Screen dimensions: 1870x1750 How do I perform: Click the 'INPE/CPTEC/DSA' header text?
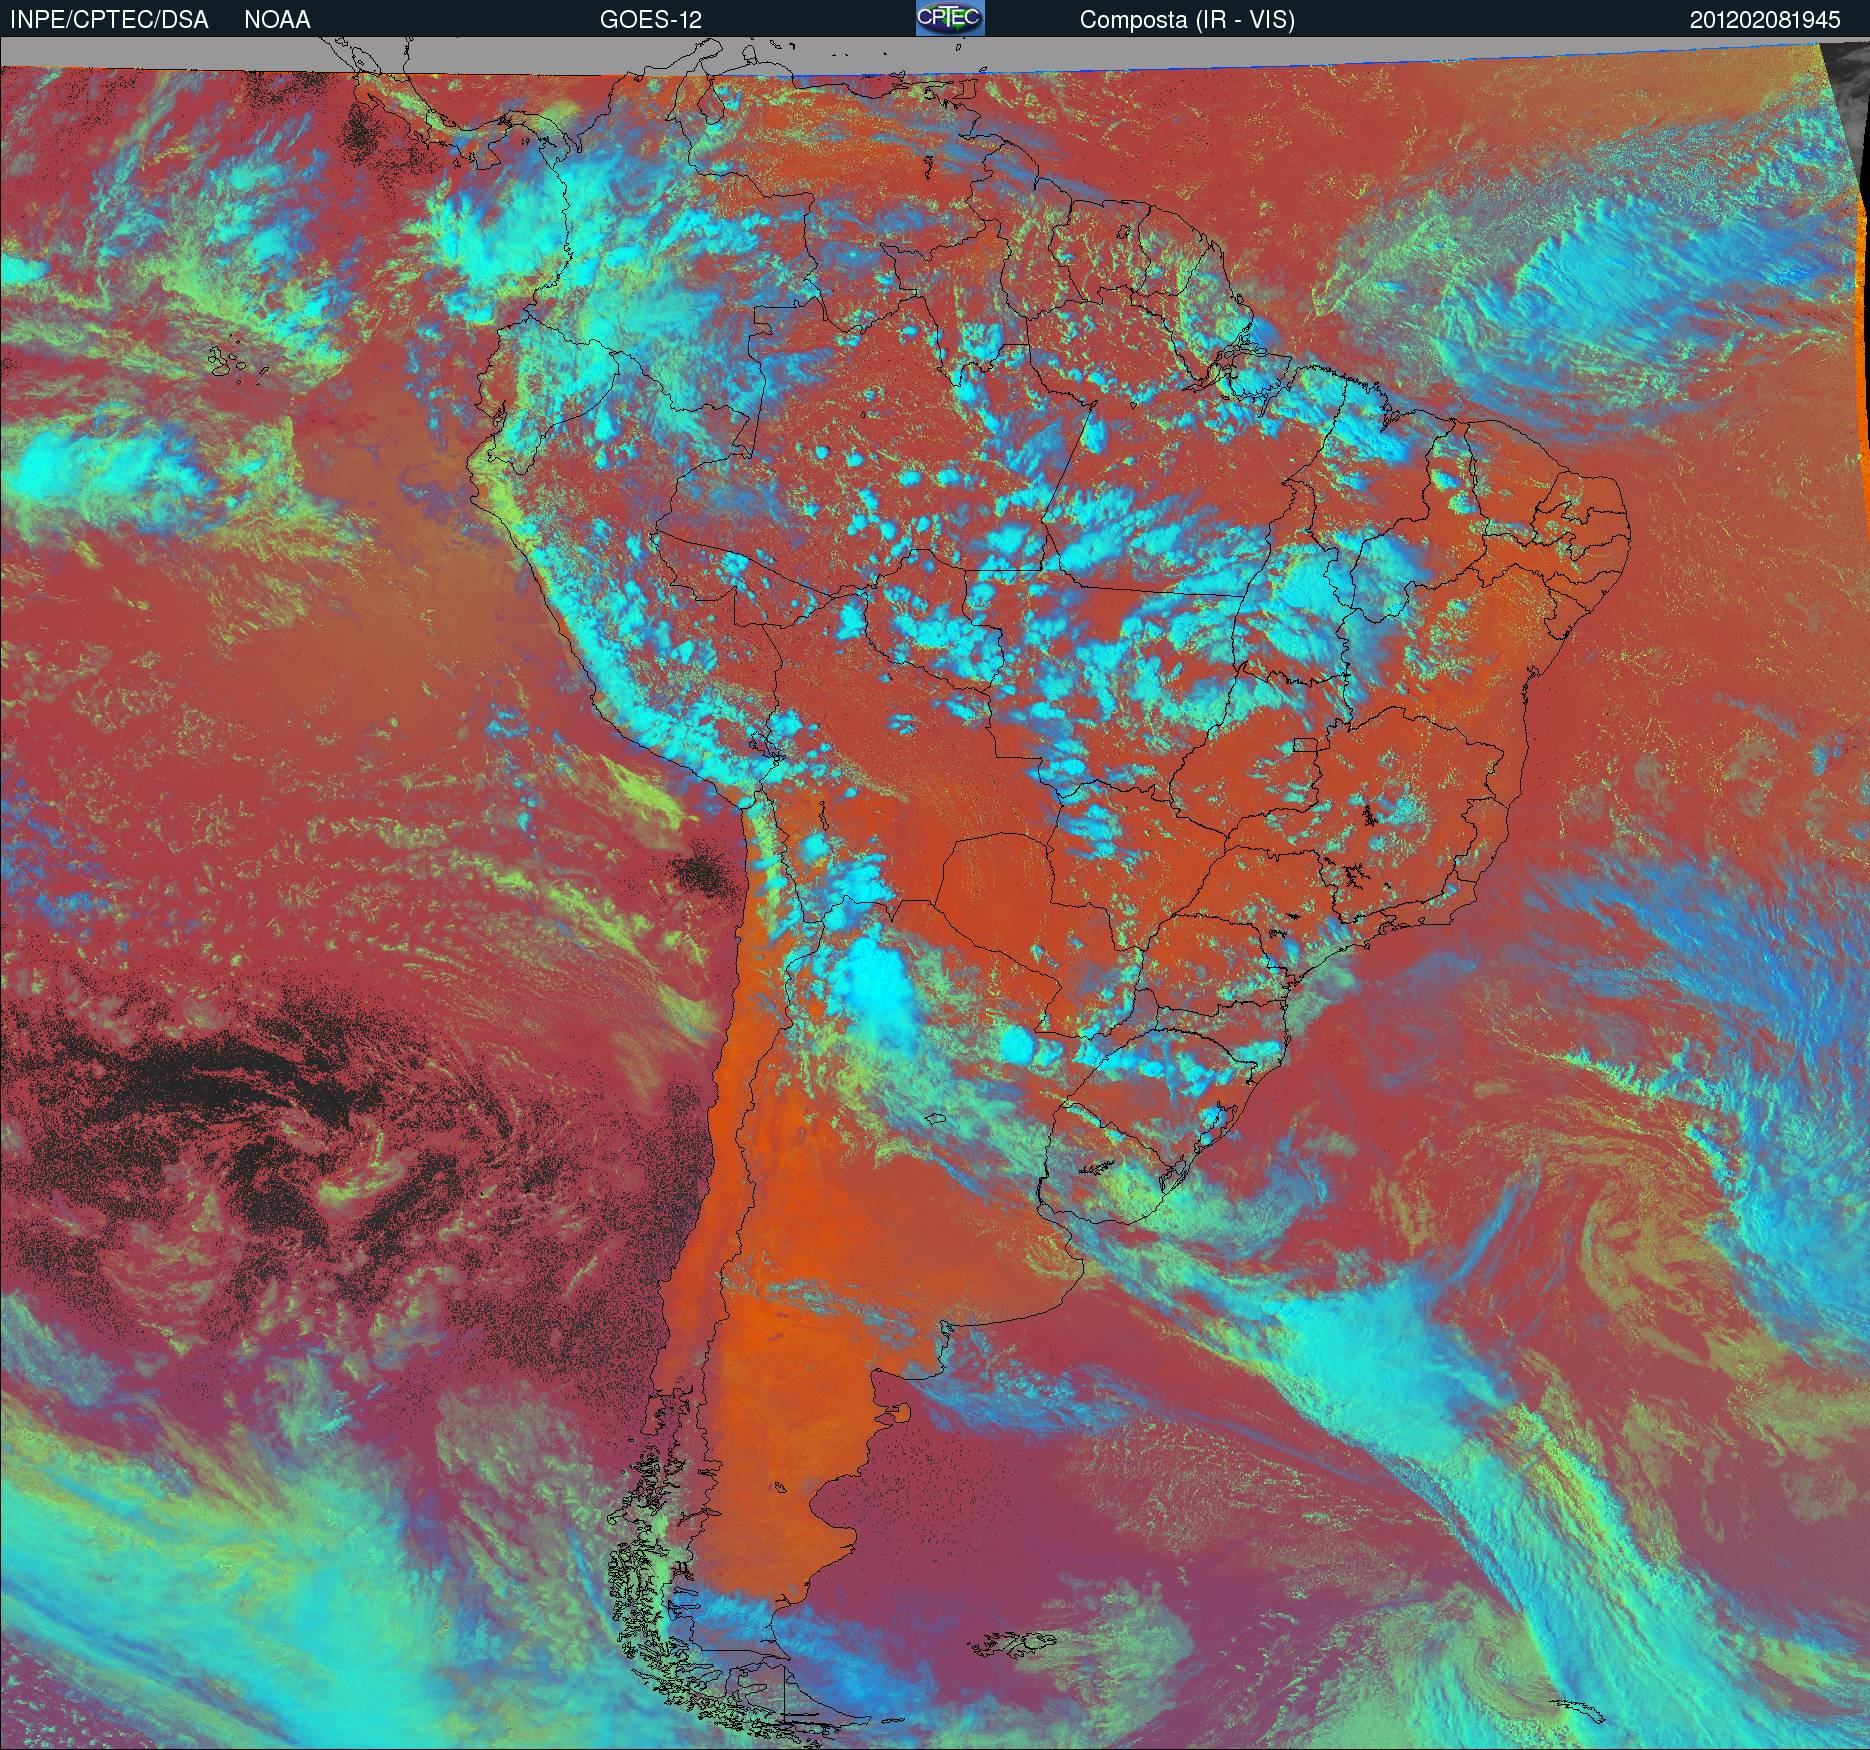109,20
